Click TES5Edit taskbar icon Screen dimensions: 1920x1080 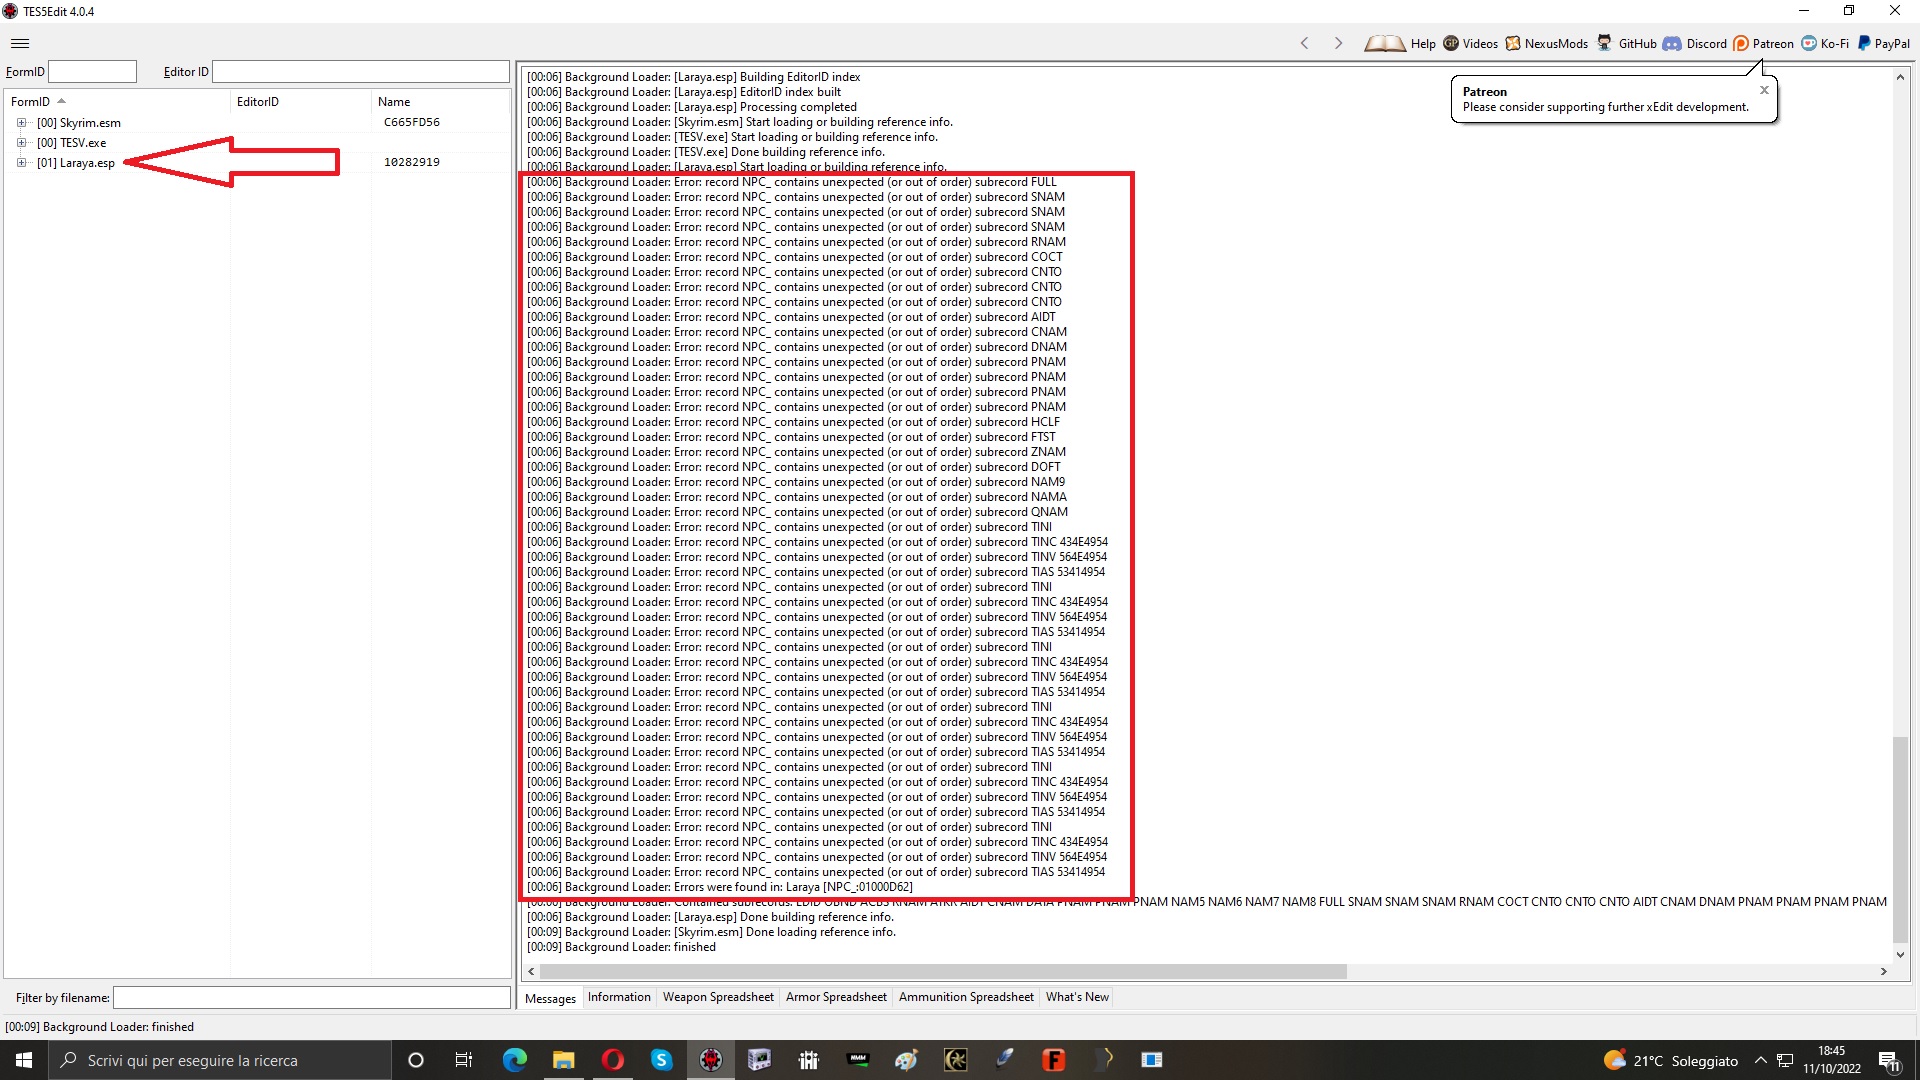click(710, 1060)
